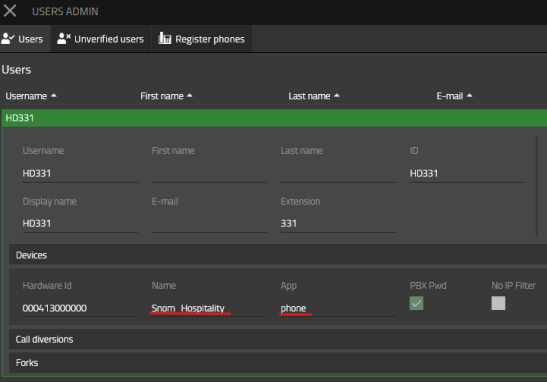The height and width of the screenshot is (382, 547).
Task: Click the user details vertical scrollbar
Action: 537,187
